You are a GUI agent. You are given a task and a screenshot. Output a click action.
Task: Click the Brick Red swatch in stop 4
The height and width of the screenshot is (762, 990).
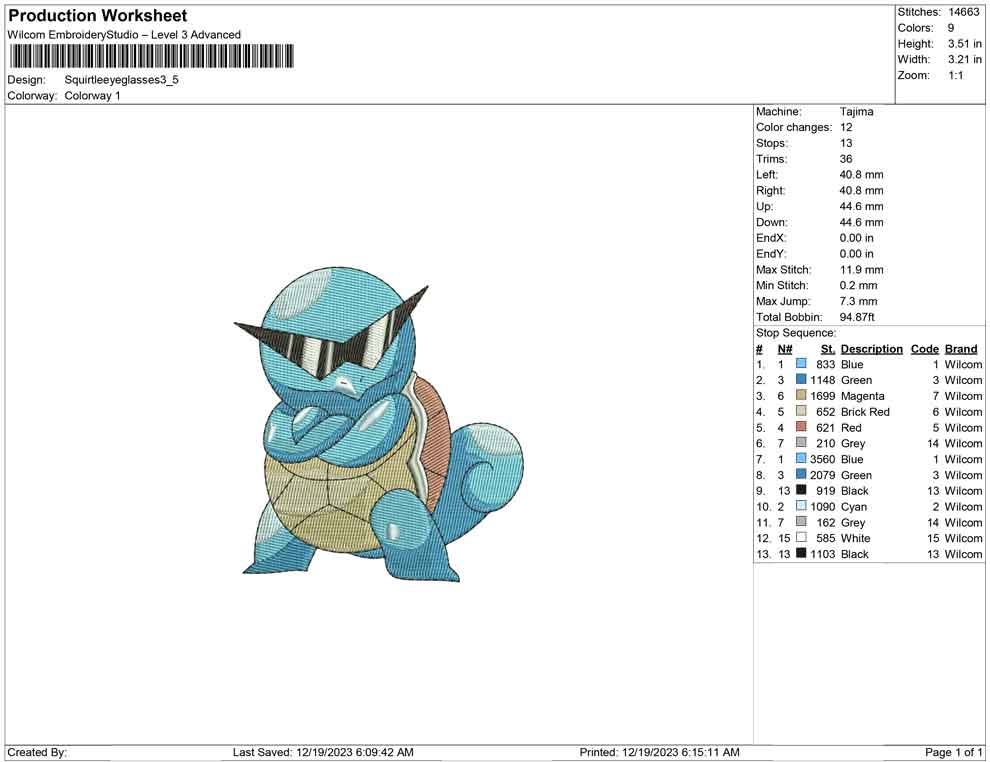tap(801, 412)
